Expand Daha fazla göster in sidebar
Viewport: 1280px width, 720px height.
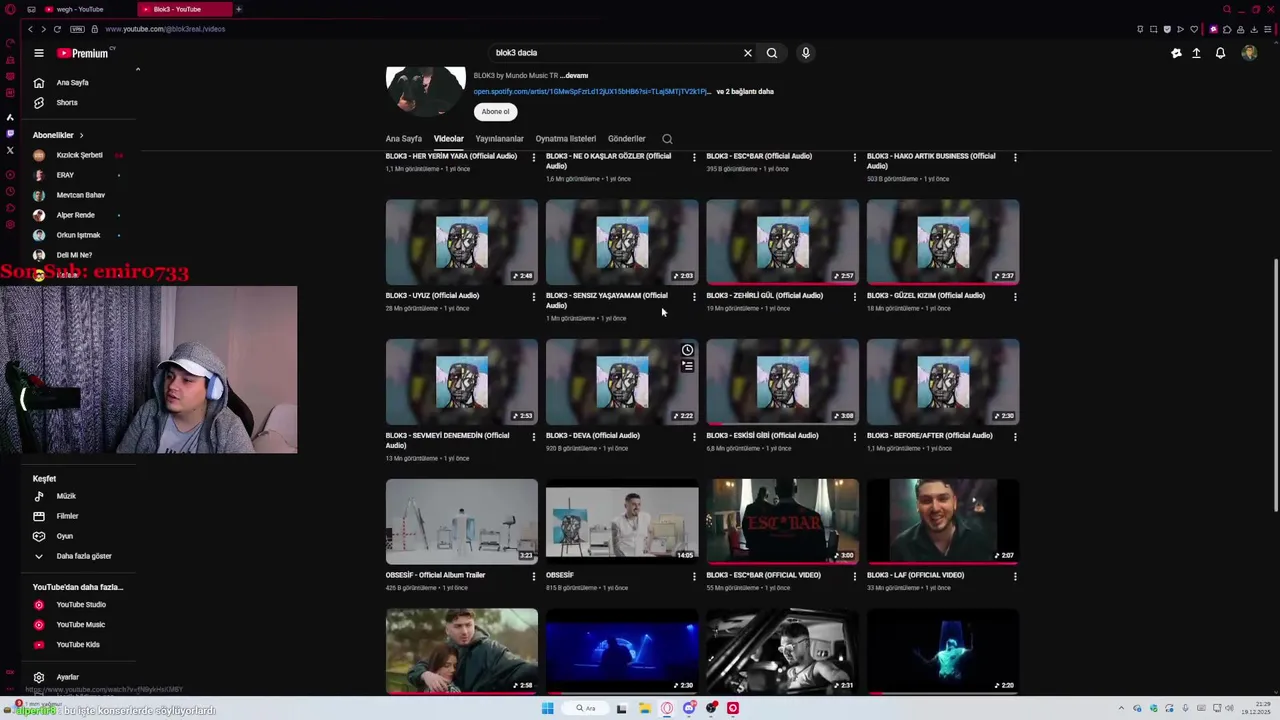click(84, 556)
